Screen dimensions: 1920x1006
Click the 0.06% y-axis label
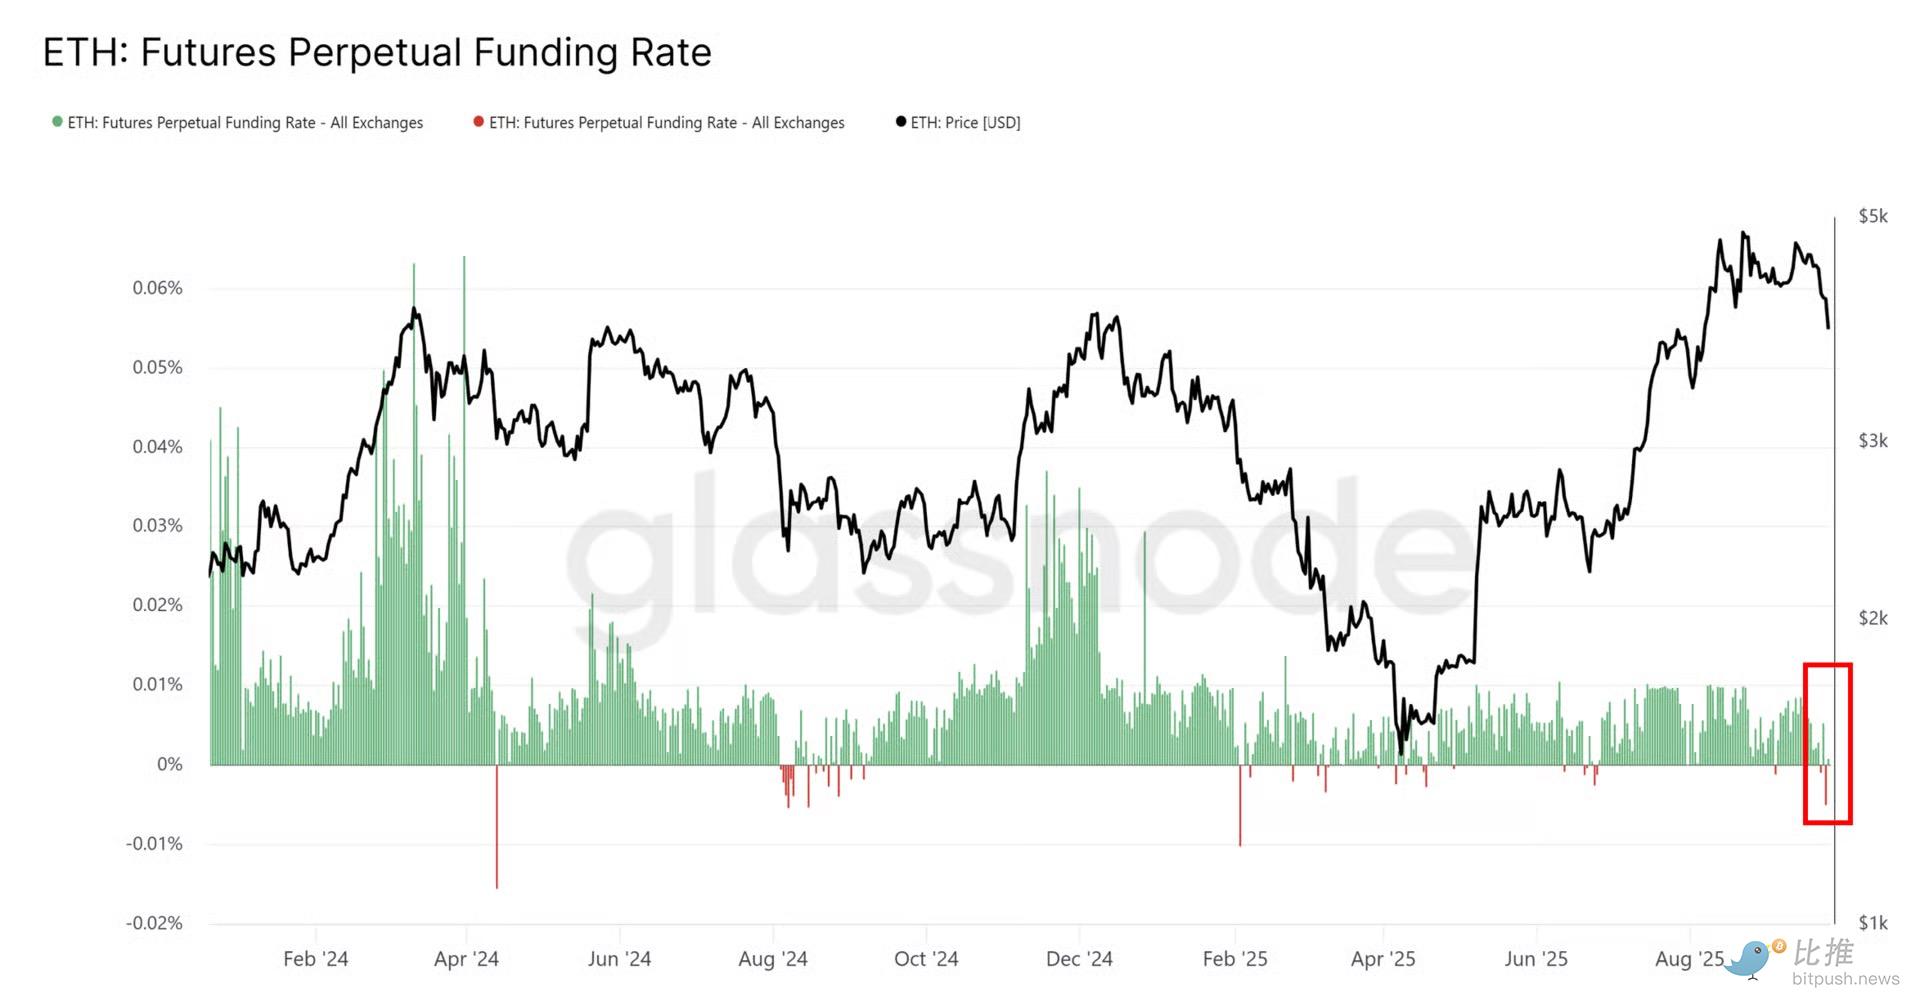click(x=158, y=288)
